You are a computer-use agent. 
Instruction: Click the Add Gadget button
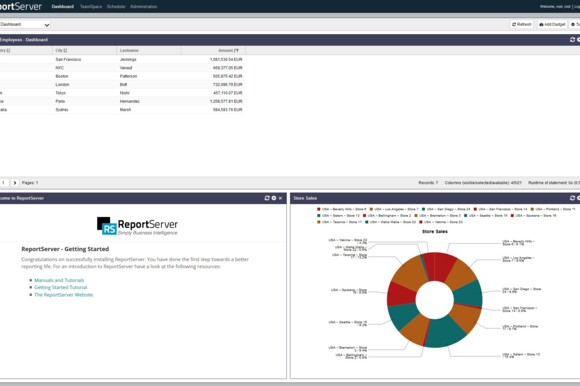coord(552,24)
